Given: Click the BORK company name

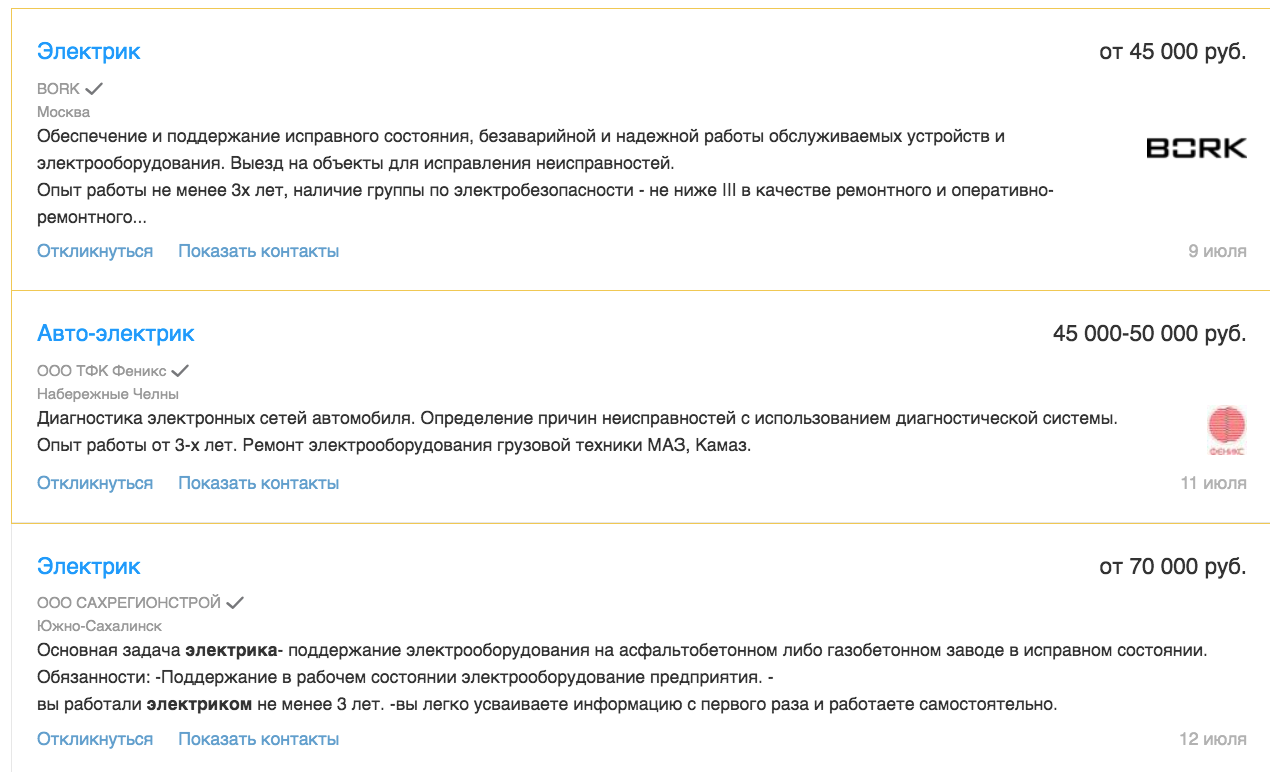Looking at the screenshot, I should (58, 89).
